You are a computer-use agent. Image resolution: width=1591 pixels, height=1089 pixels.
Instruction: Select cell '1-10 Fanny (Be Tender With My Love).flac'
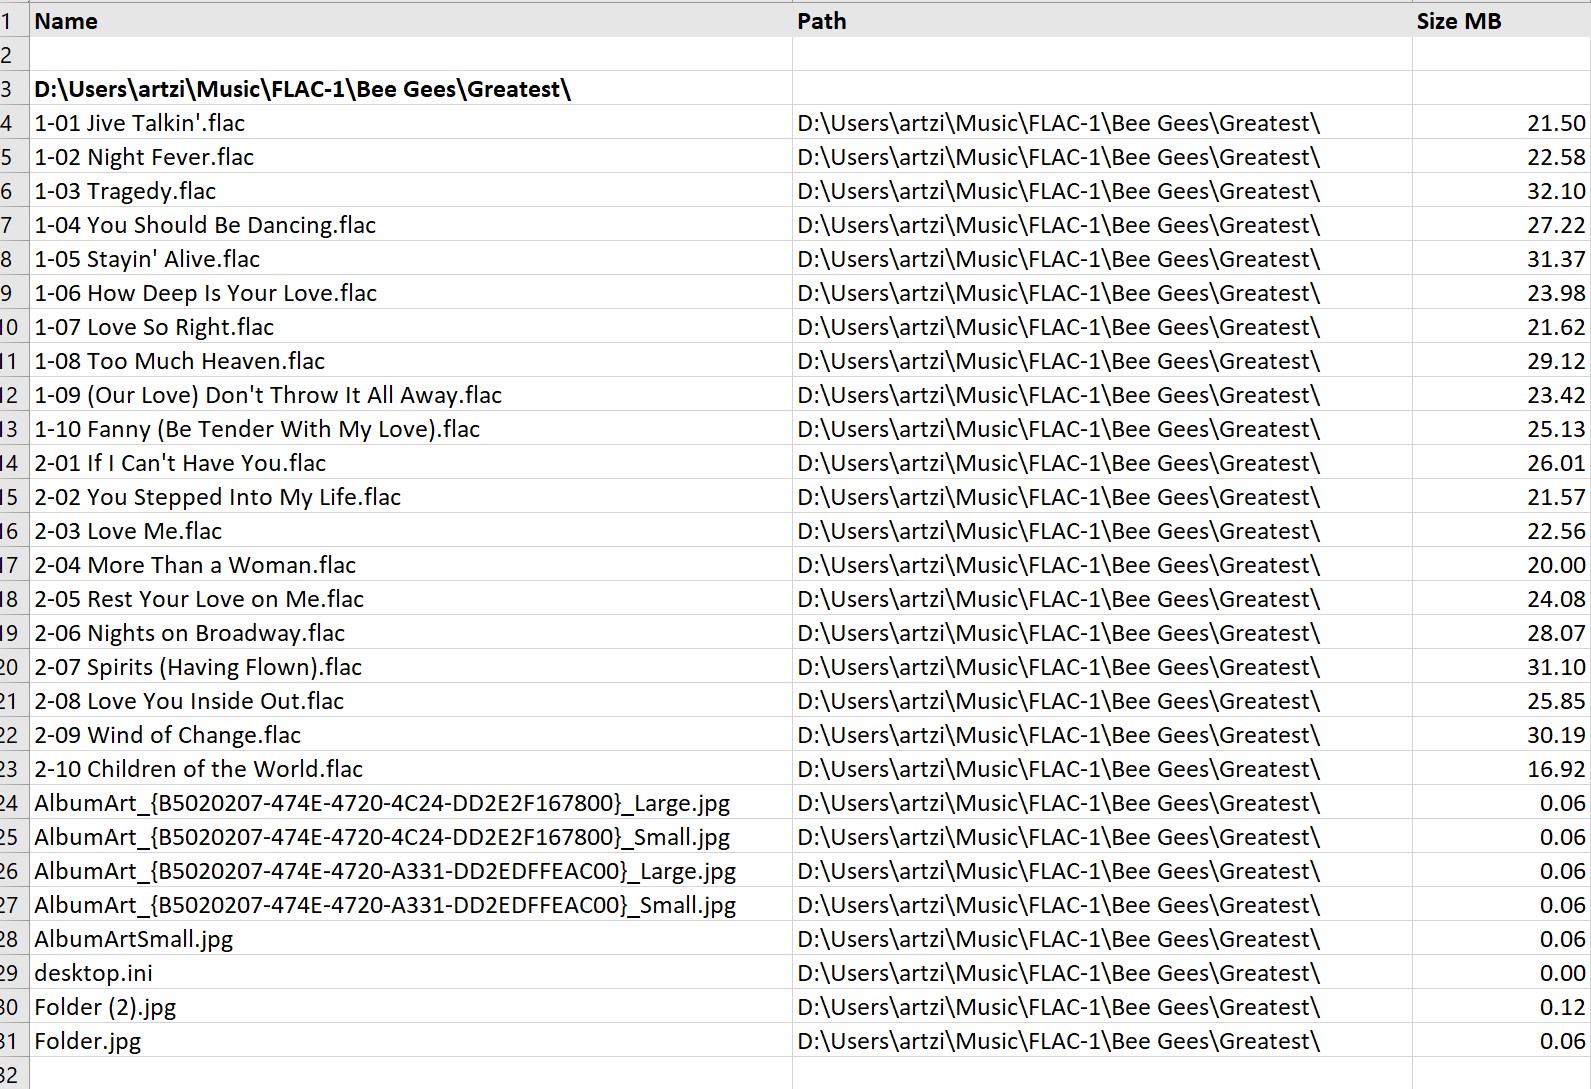(411, 429)
